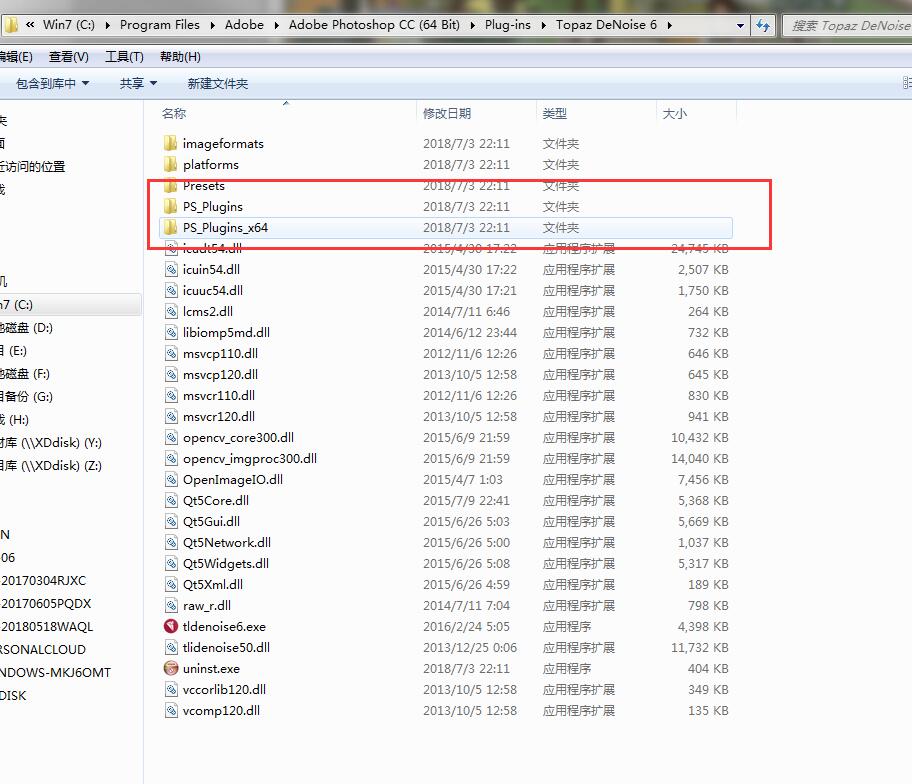Click the OpenImageIO.dll file icon
Viewport: 912px width, 784px height.
tap(171, 479)
